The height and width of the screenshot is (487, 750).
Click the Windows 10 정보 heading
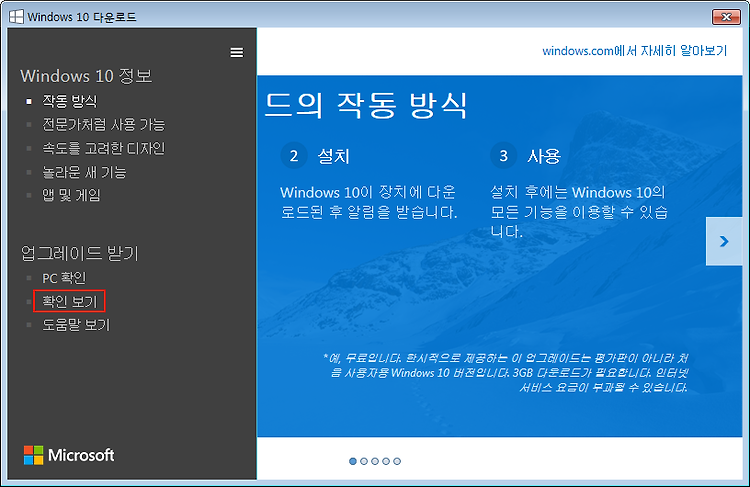[86, 76]
